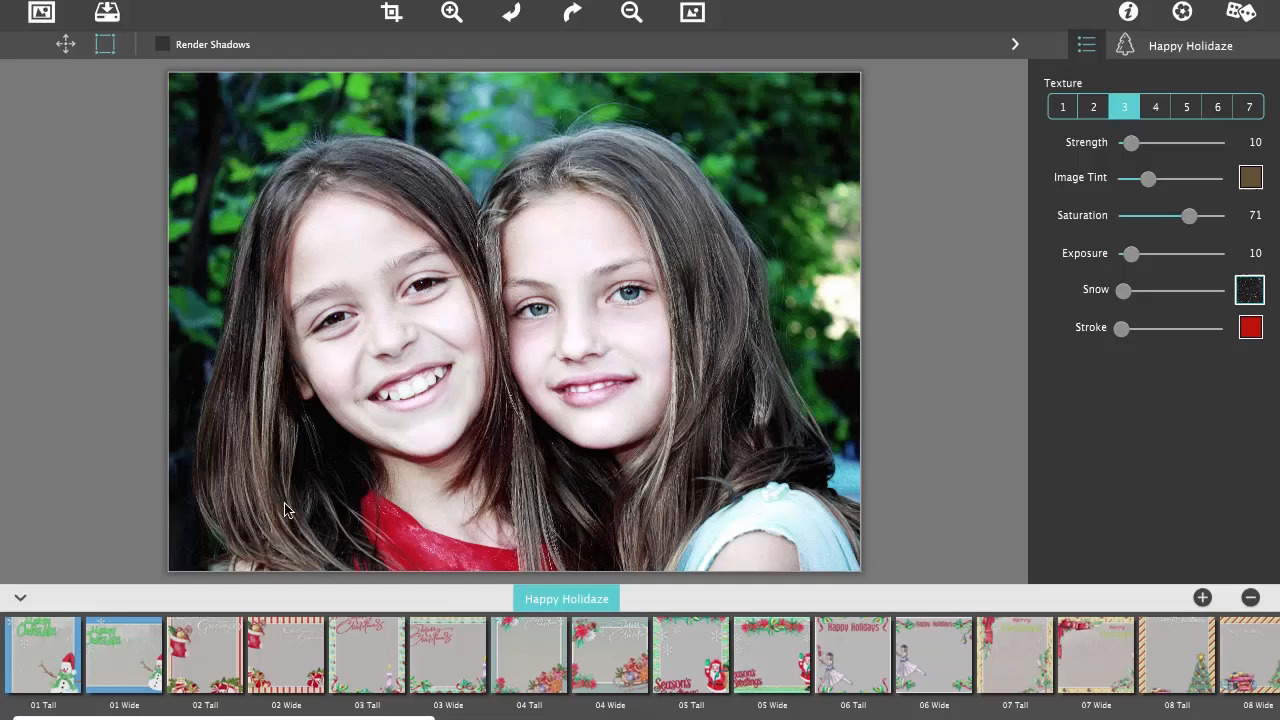Open the red Stroke color swatch
Viewport: 1280px width, 720px height.
[x=1251, y=328]
